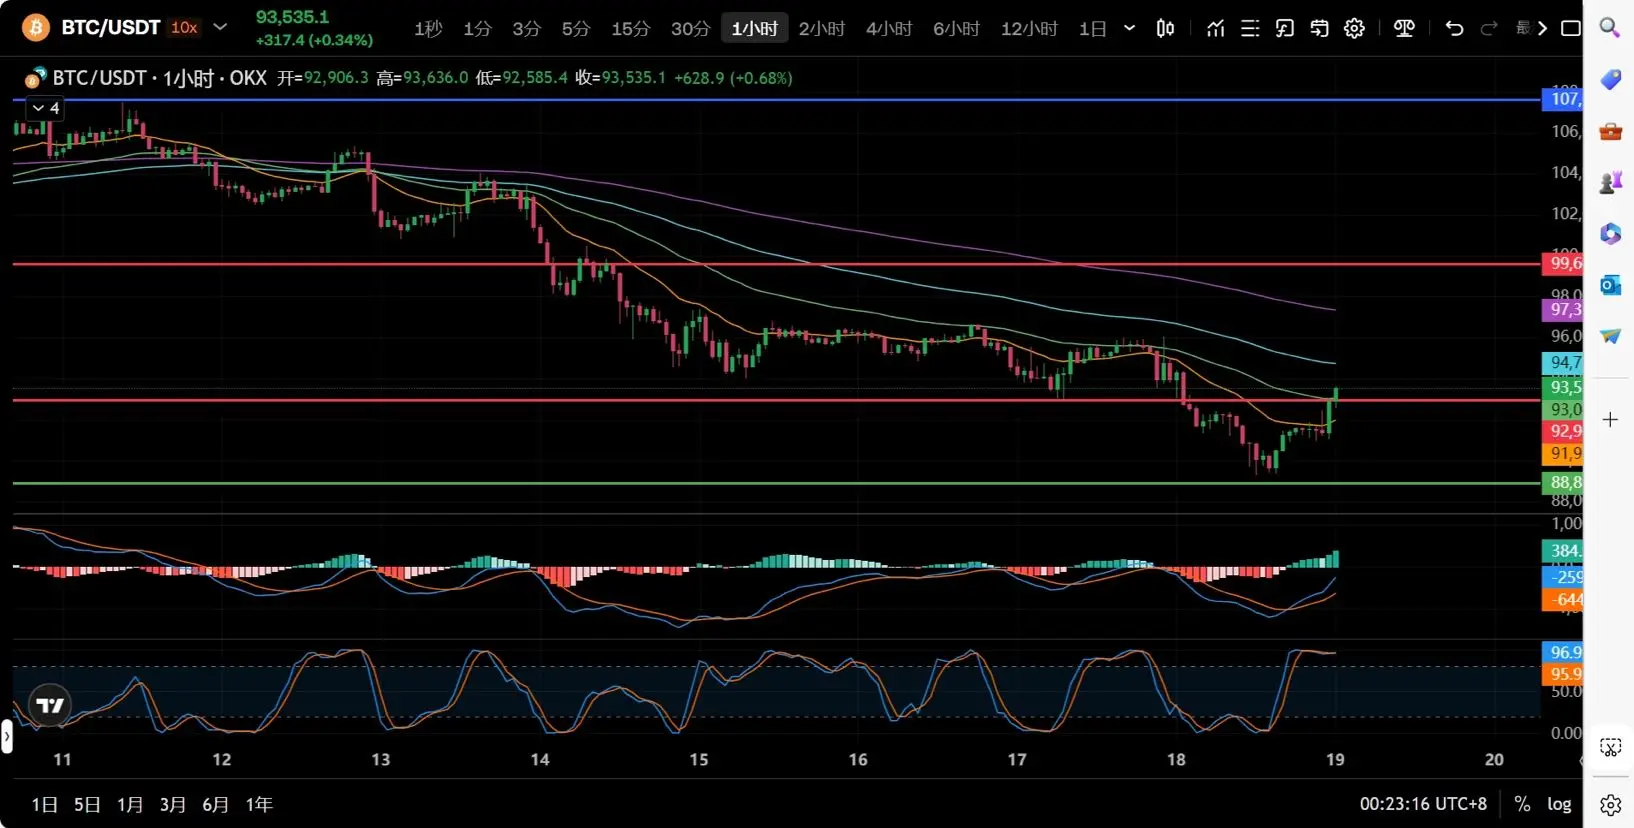The image size is (1634, 828).
Task: Expand the BTC/USDT pair selector chevron
Action: pos(221,27)
